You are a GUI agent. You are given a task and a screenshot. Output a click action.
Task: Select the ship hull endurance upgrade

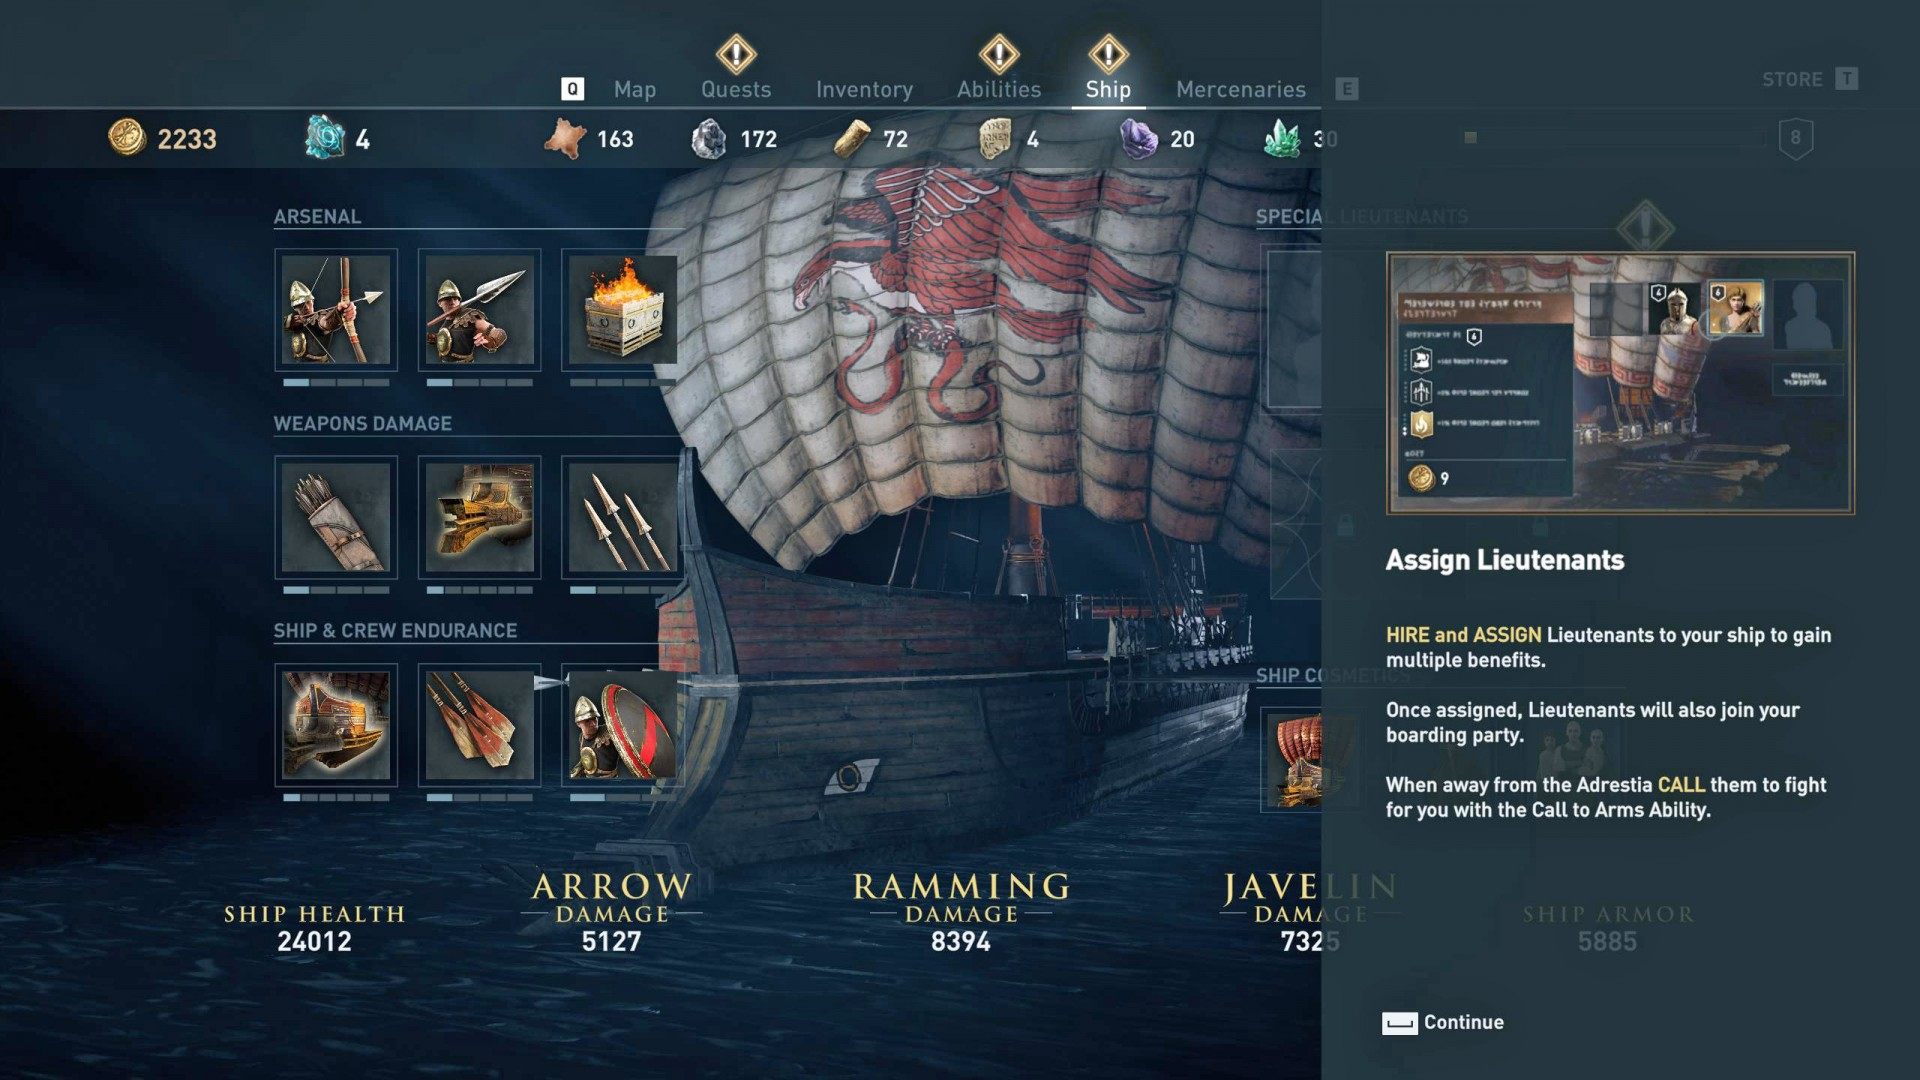click(x=336, y=725)
